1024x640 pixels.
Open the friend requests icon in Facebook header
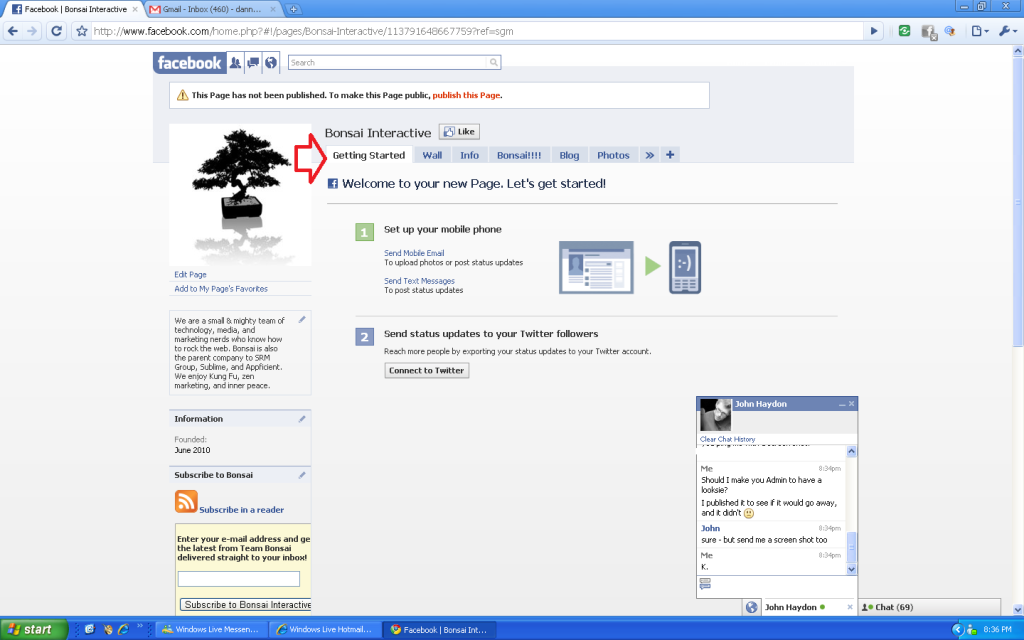pyautogui.click(x=235, y=62)
